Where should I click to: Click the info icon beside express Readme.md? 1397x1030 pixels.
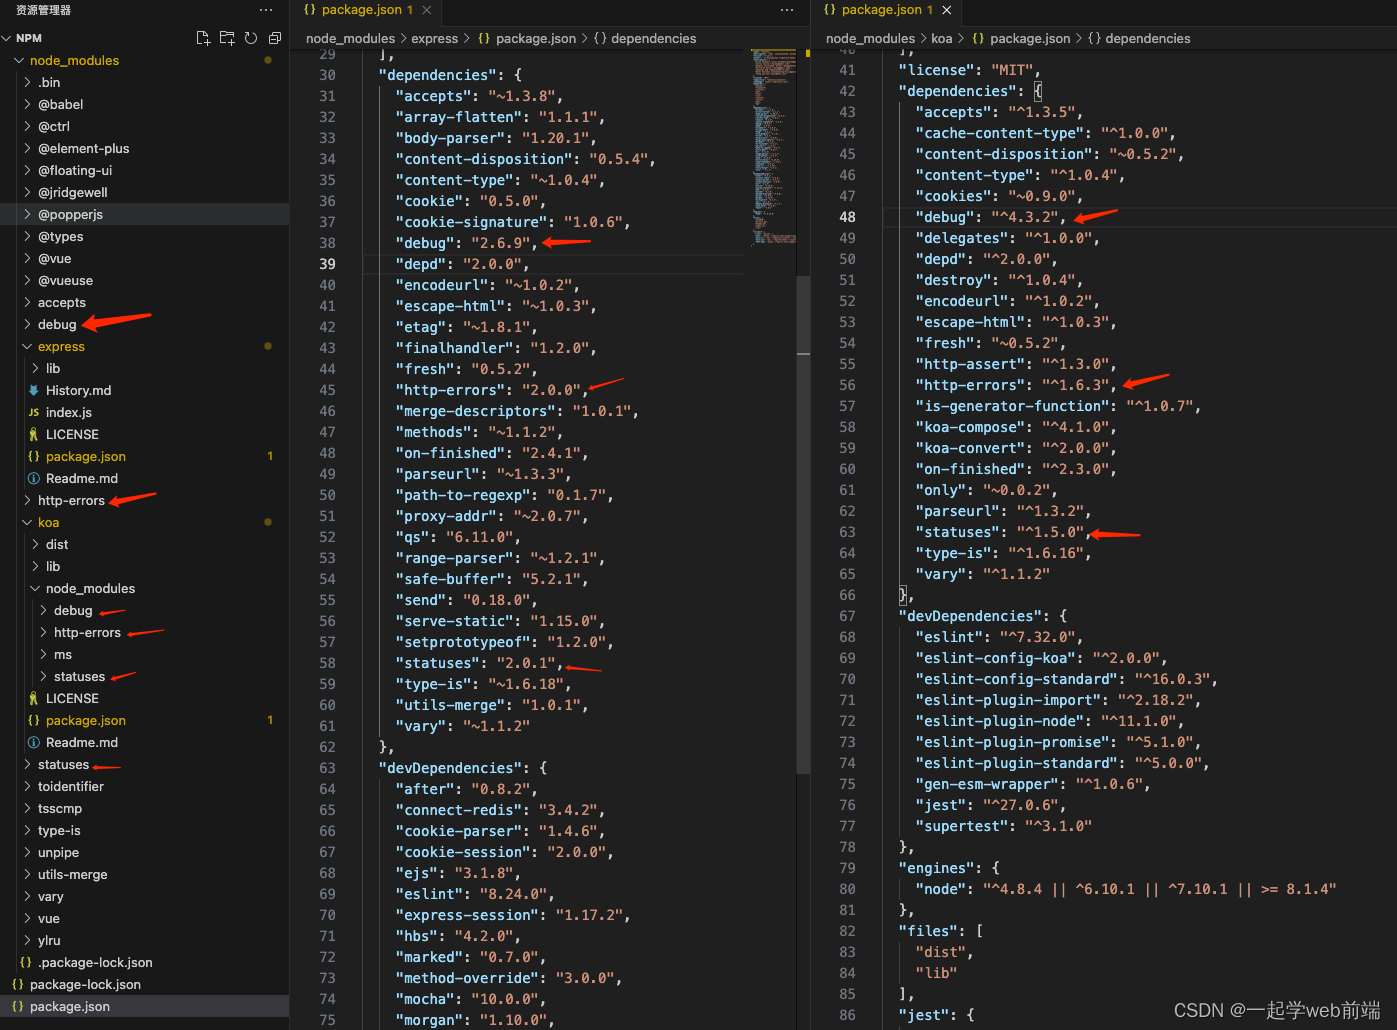[34, 478]
